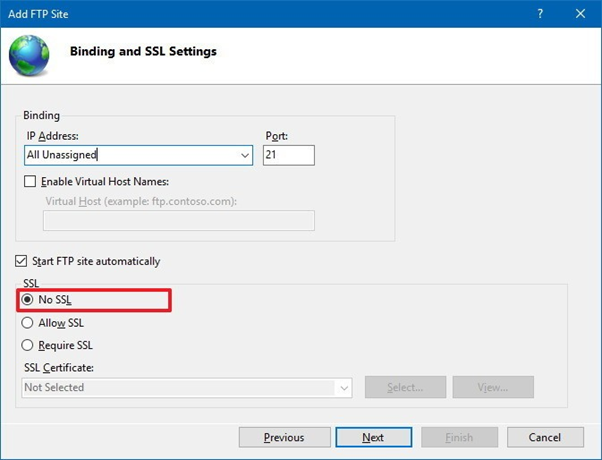Click the help question mark icon
The height and width of the screenshot is (460, 602).
(540, 14)
